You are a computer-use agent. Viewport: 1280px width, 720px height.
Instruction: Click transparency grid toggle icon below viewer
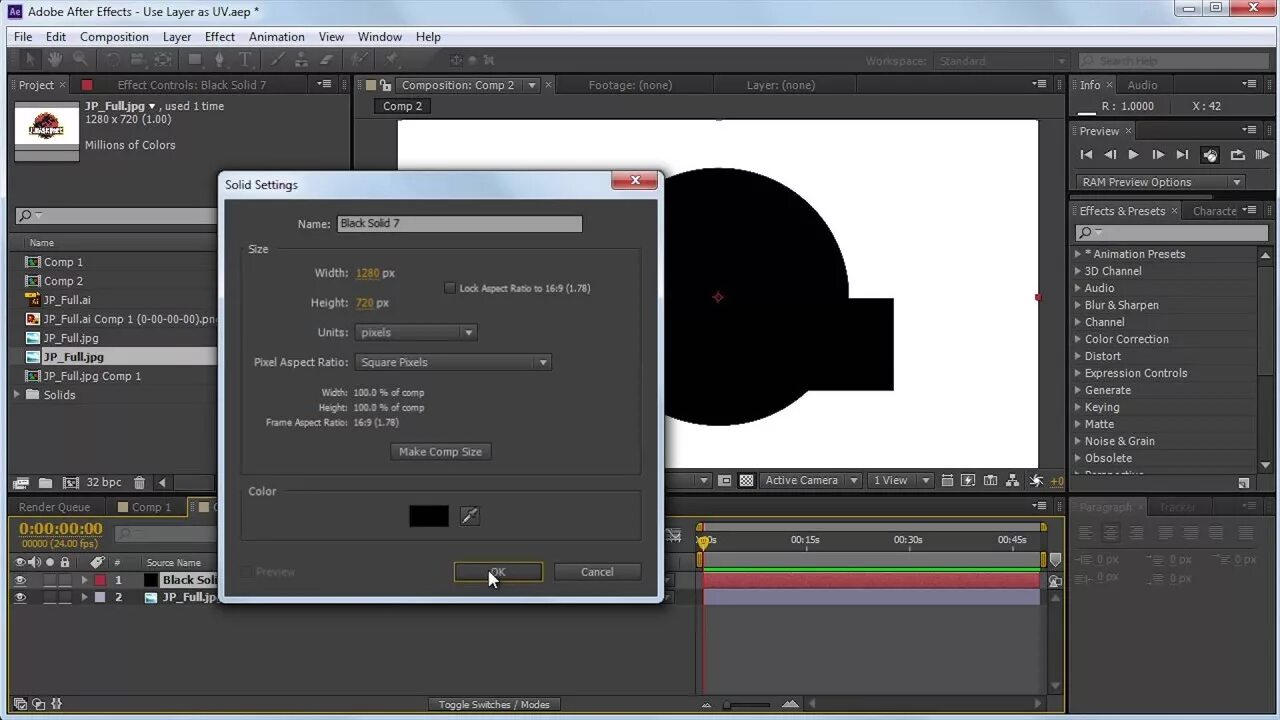[746, 480]
